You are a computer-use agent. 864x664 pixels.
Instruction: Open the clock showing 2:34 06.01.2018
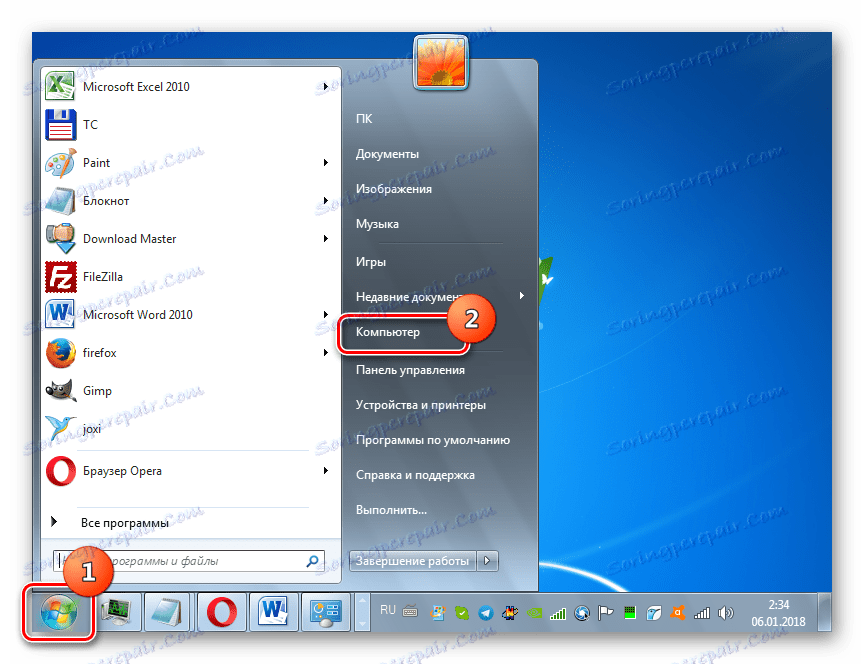click(x=778, y=613)
